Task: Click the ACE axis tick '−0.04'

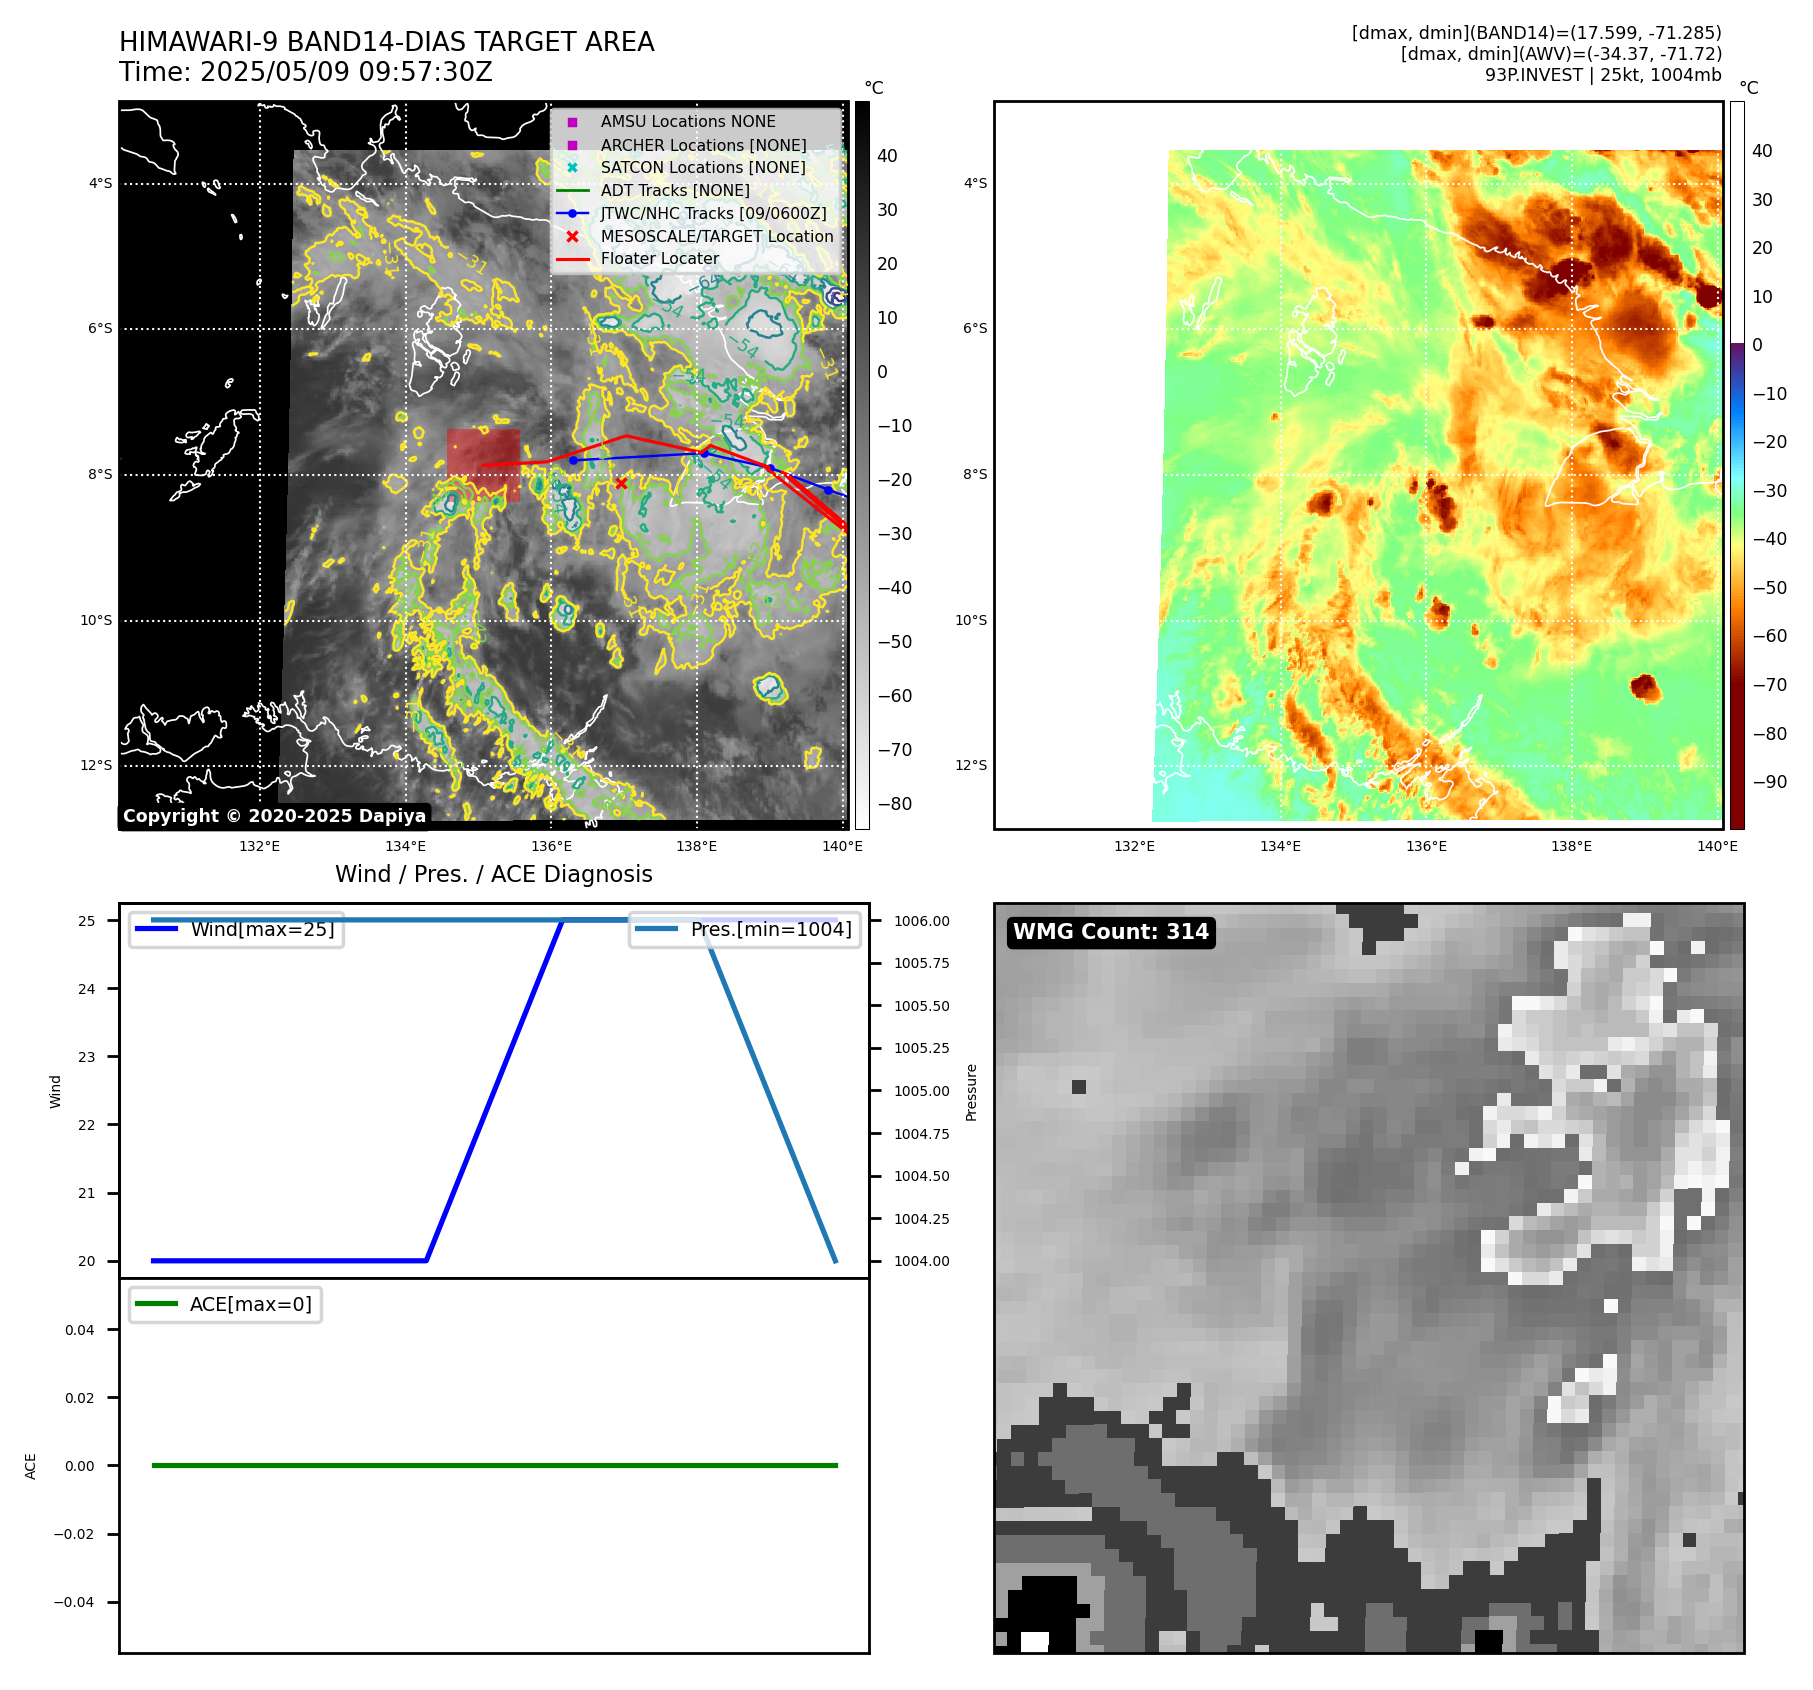Action: point(74,1602)
